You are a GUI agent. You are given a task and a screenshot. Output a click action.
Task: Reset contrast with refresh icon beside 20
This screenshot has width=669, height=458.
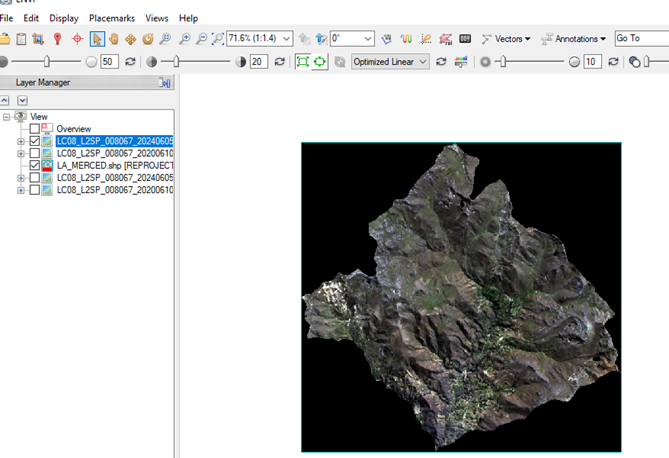coord(279,62)
